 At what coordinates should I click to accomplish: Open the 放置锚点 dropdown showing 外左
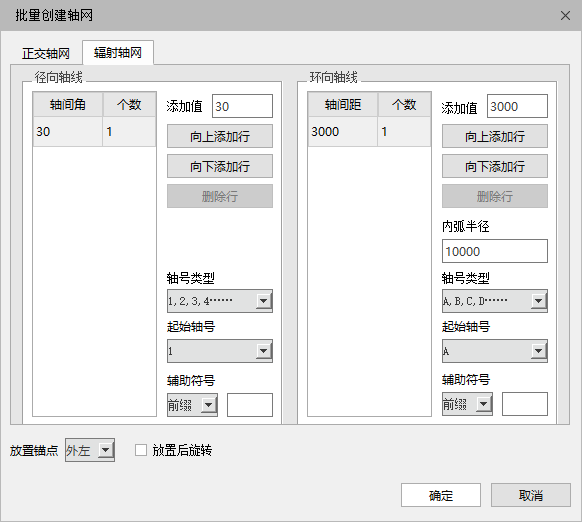pyautogui.click(x=90, y=450)
